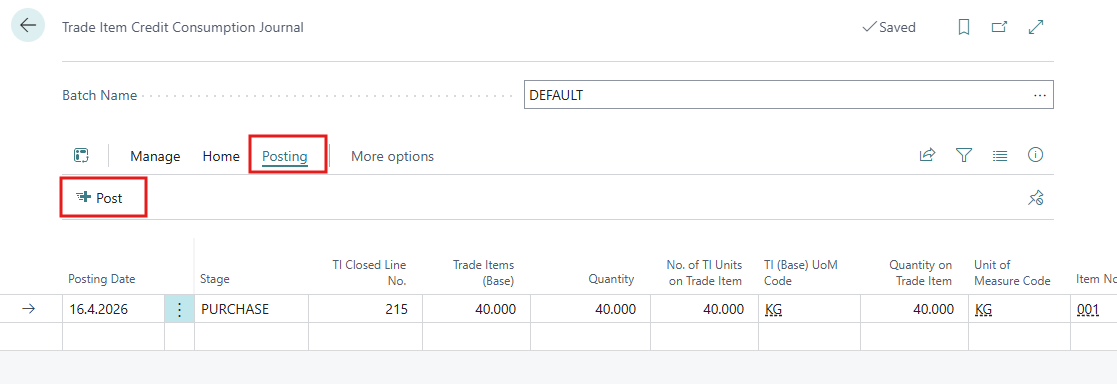Click the Trade Items (Base) column header
This screenshot has height=384, width=1117.
point(484,273)
